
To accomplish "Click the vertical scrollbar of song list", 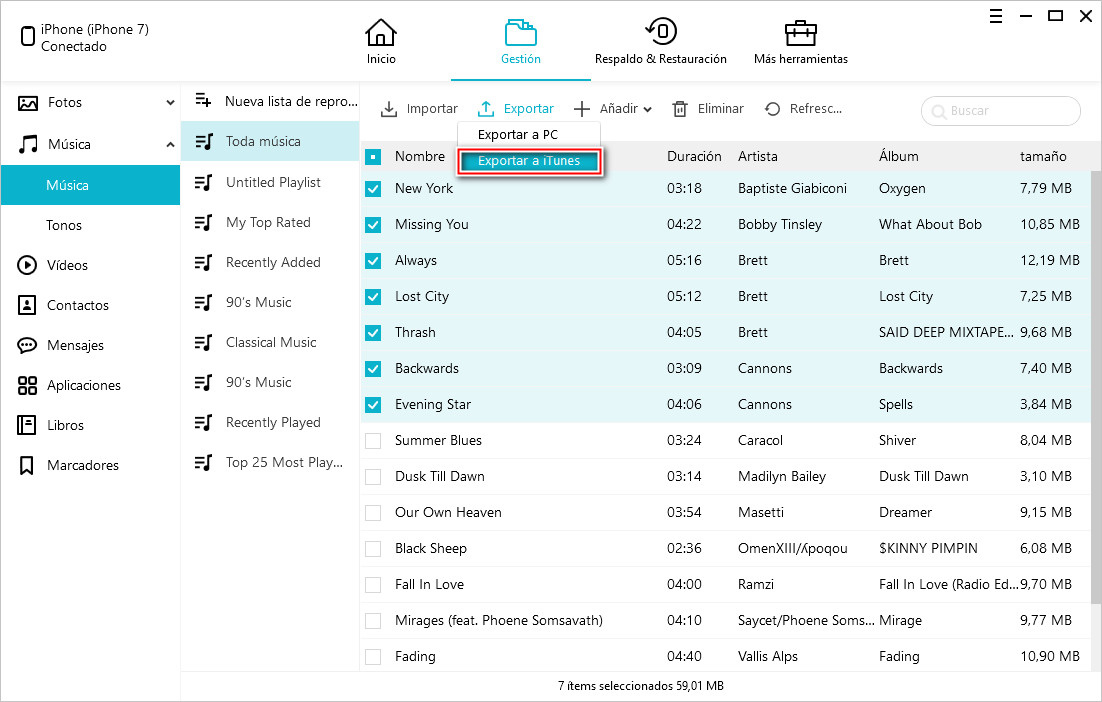I will pos(1096,386).
